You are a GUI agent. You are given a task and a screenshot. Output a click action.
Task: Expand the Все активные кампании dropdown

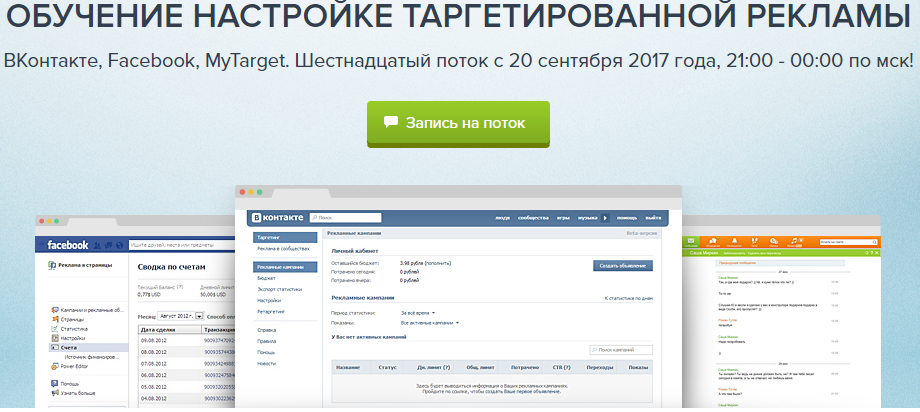[x=430, y=323]
